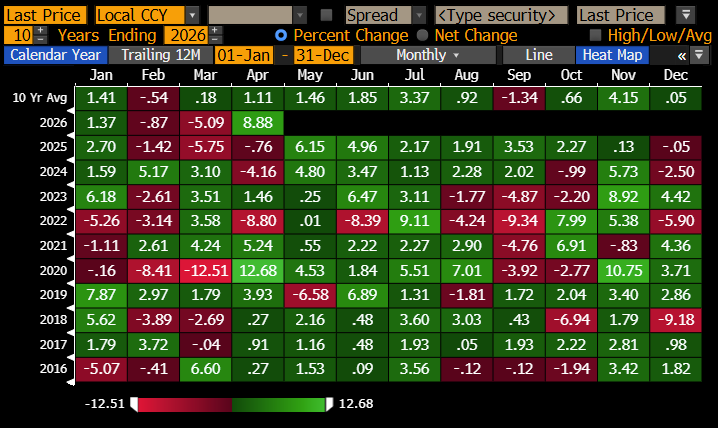
Task: Open menu icon beside the rightmost Last Price field
Action: pyautogui.click(x=685, y=15)
